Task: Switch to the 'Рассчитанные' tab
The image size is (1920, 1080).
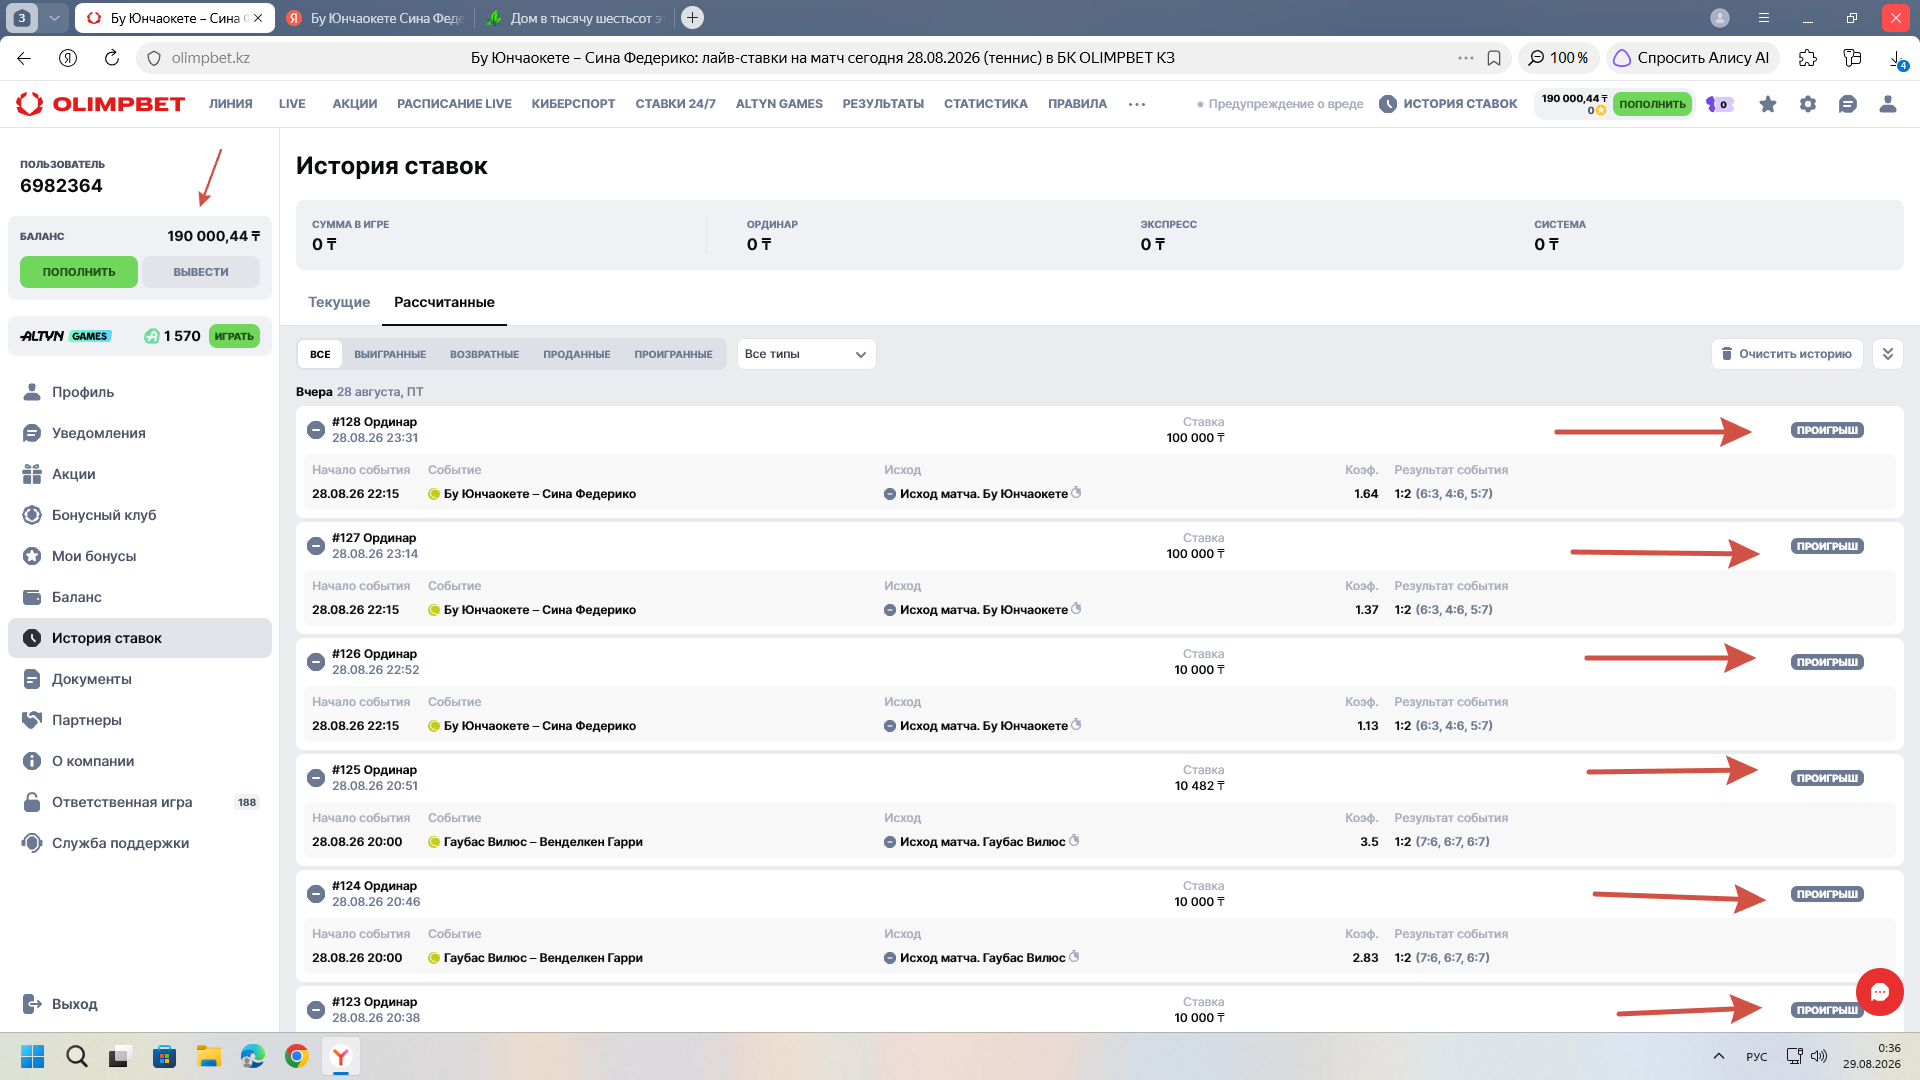Action: pyautogui.click(x=444, y=302)
